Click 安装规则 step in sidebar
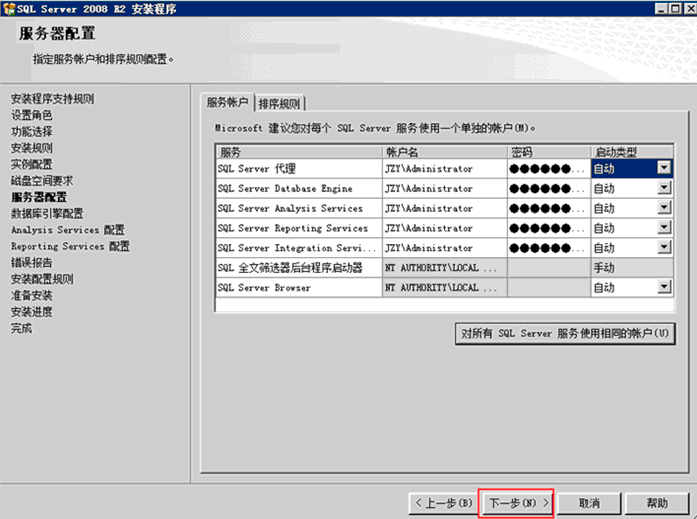 pyautogui.click(x=32, y=148)
